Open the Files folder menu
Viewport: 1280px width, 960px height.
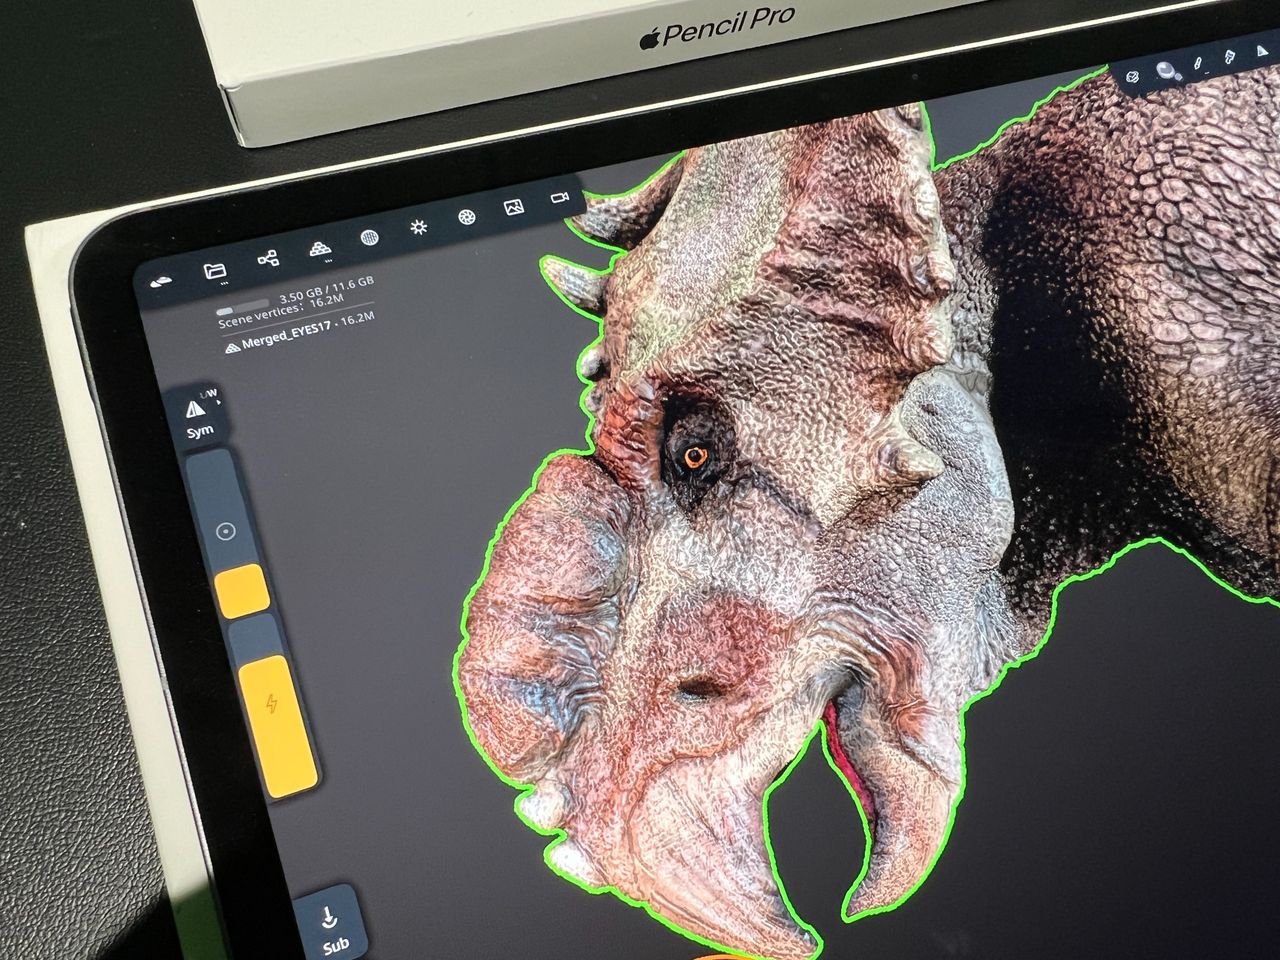215,270
